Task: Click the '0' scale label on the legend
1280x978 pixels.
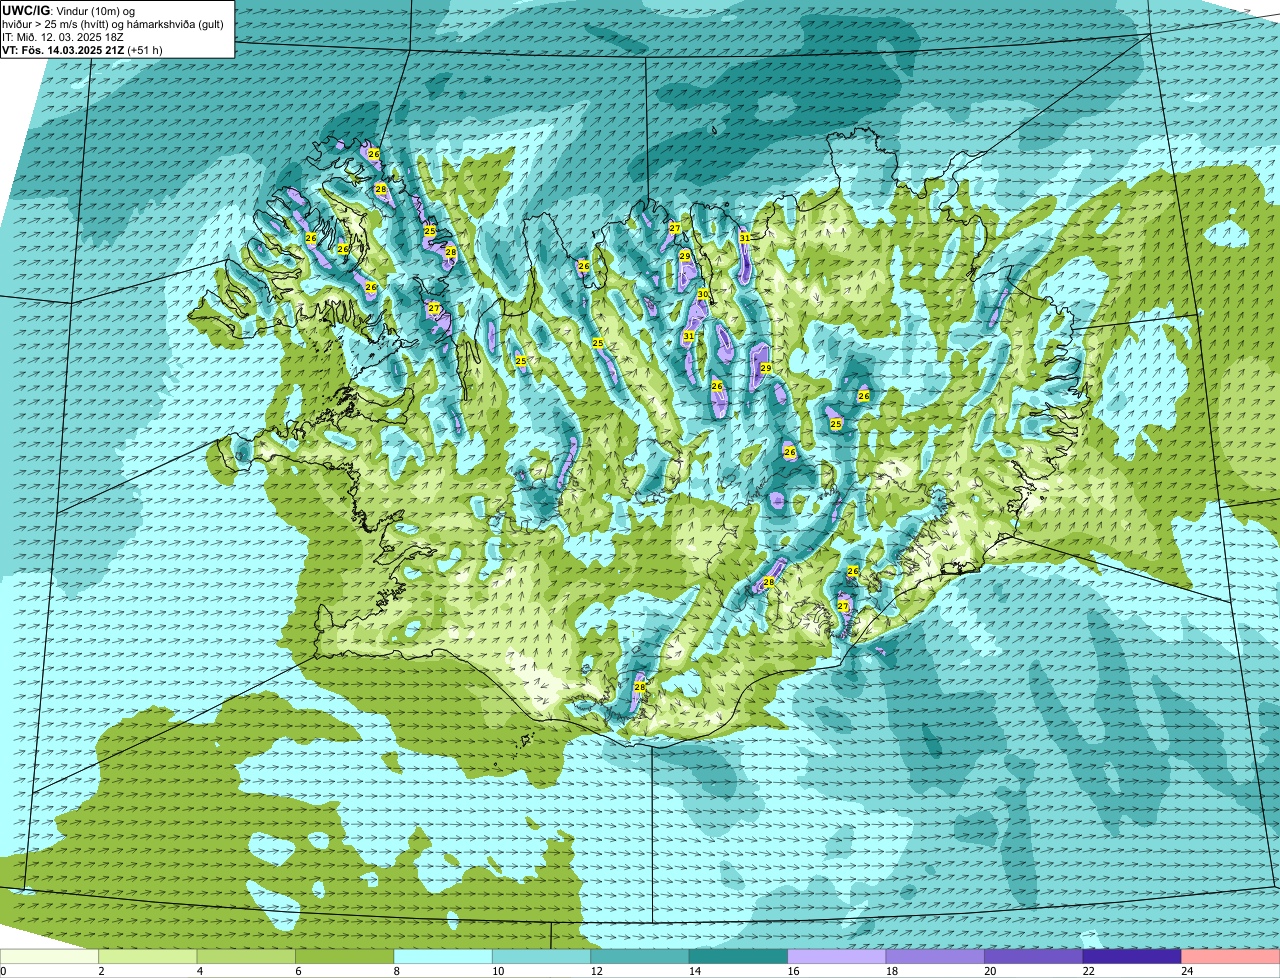Action: coord(3,971)
